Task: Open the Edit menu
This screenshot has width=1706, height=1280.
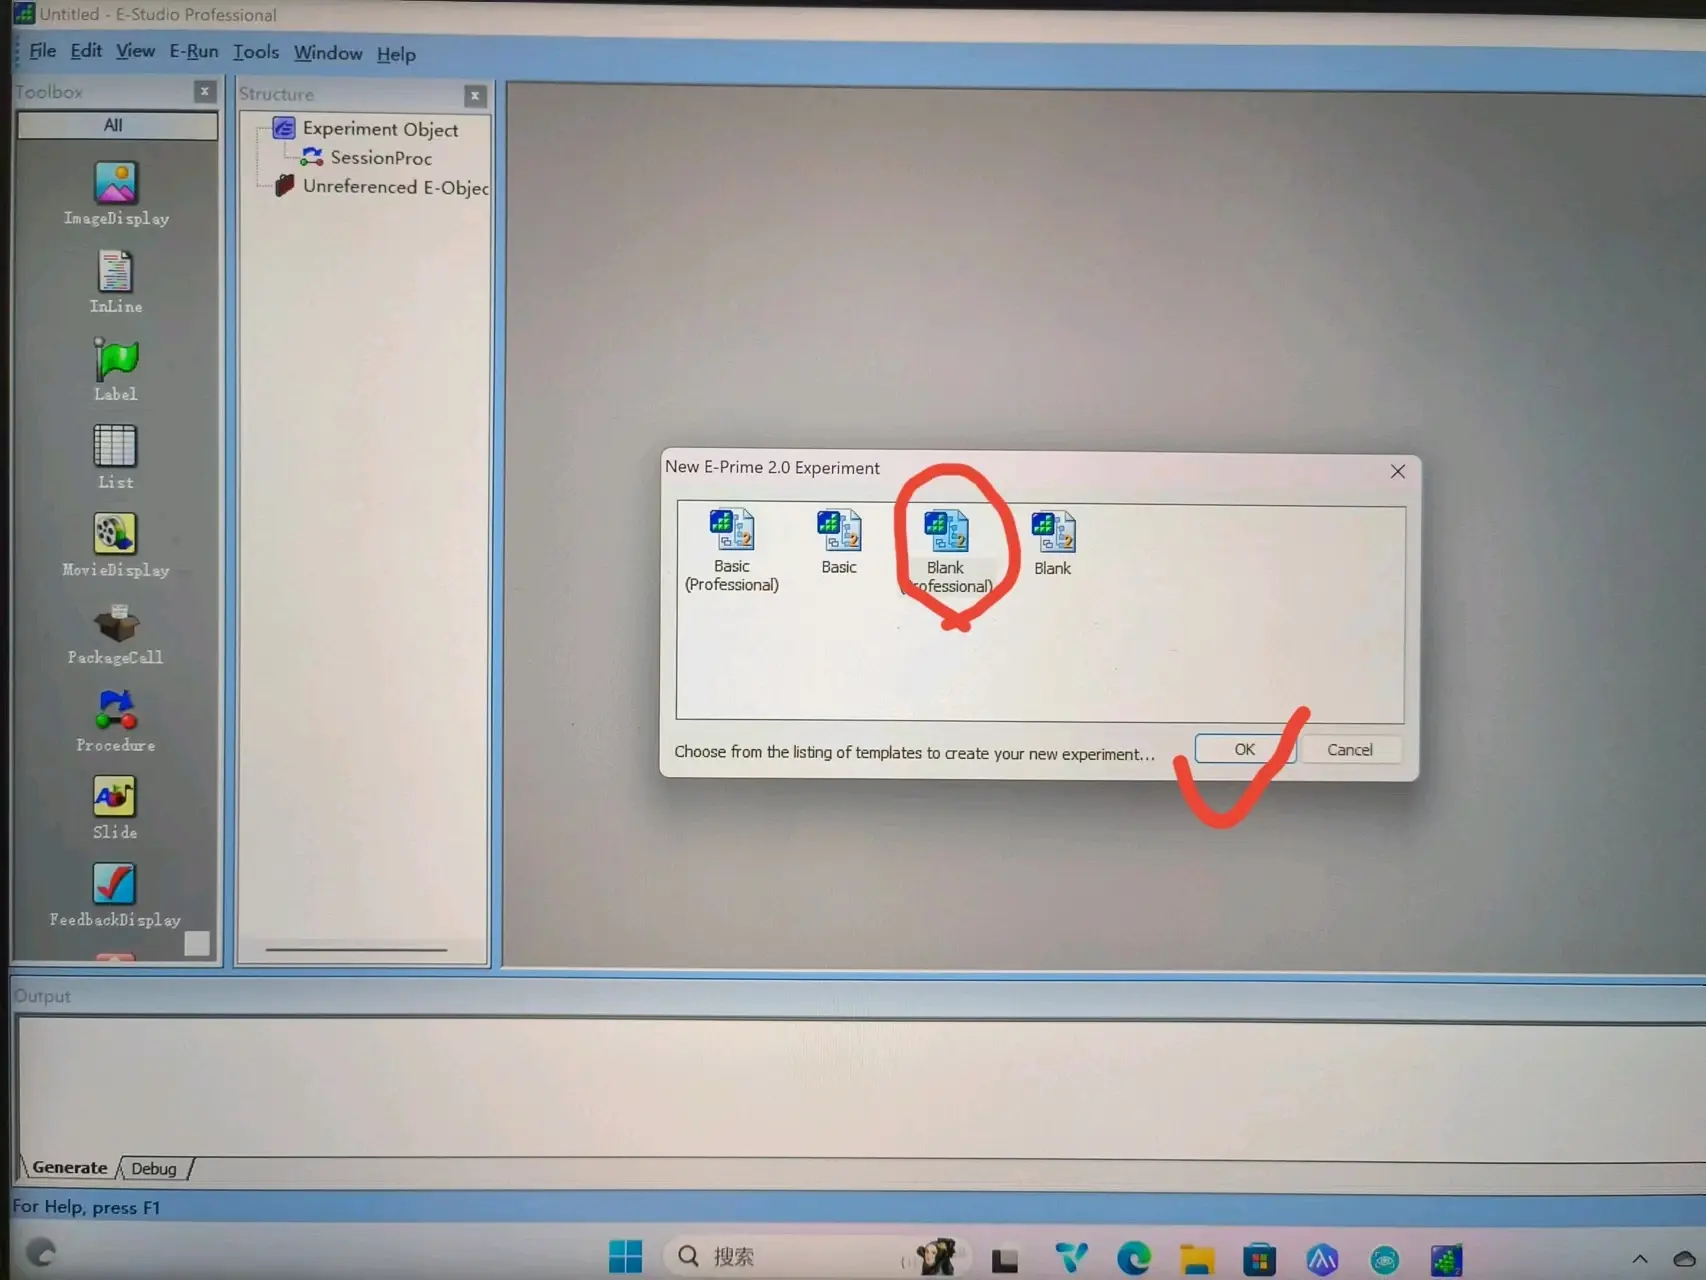Action: point(86,50)
